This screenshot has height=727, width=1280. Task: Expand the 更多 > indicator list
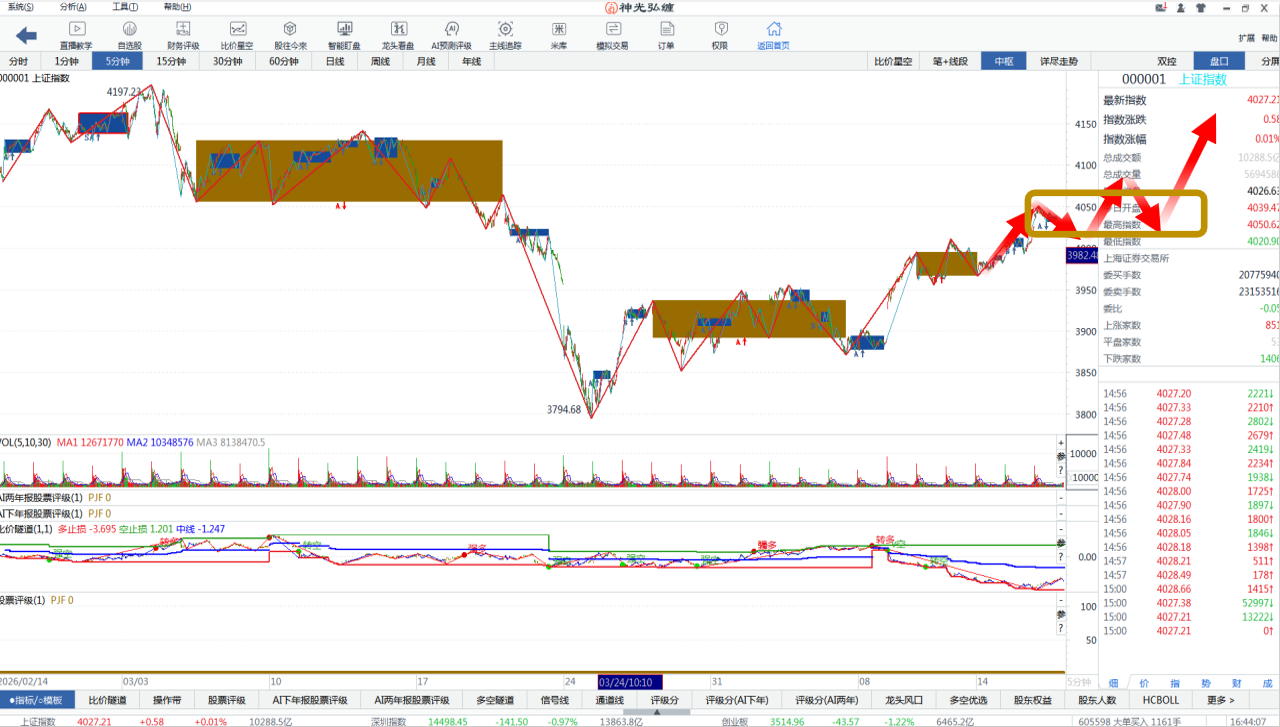coord(1220,700)
